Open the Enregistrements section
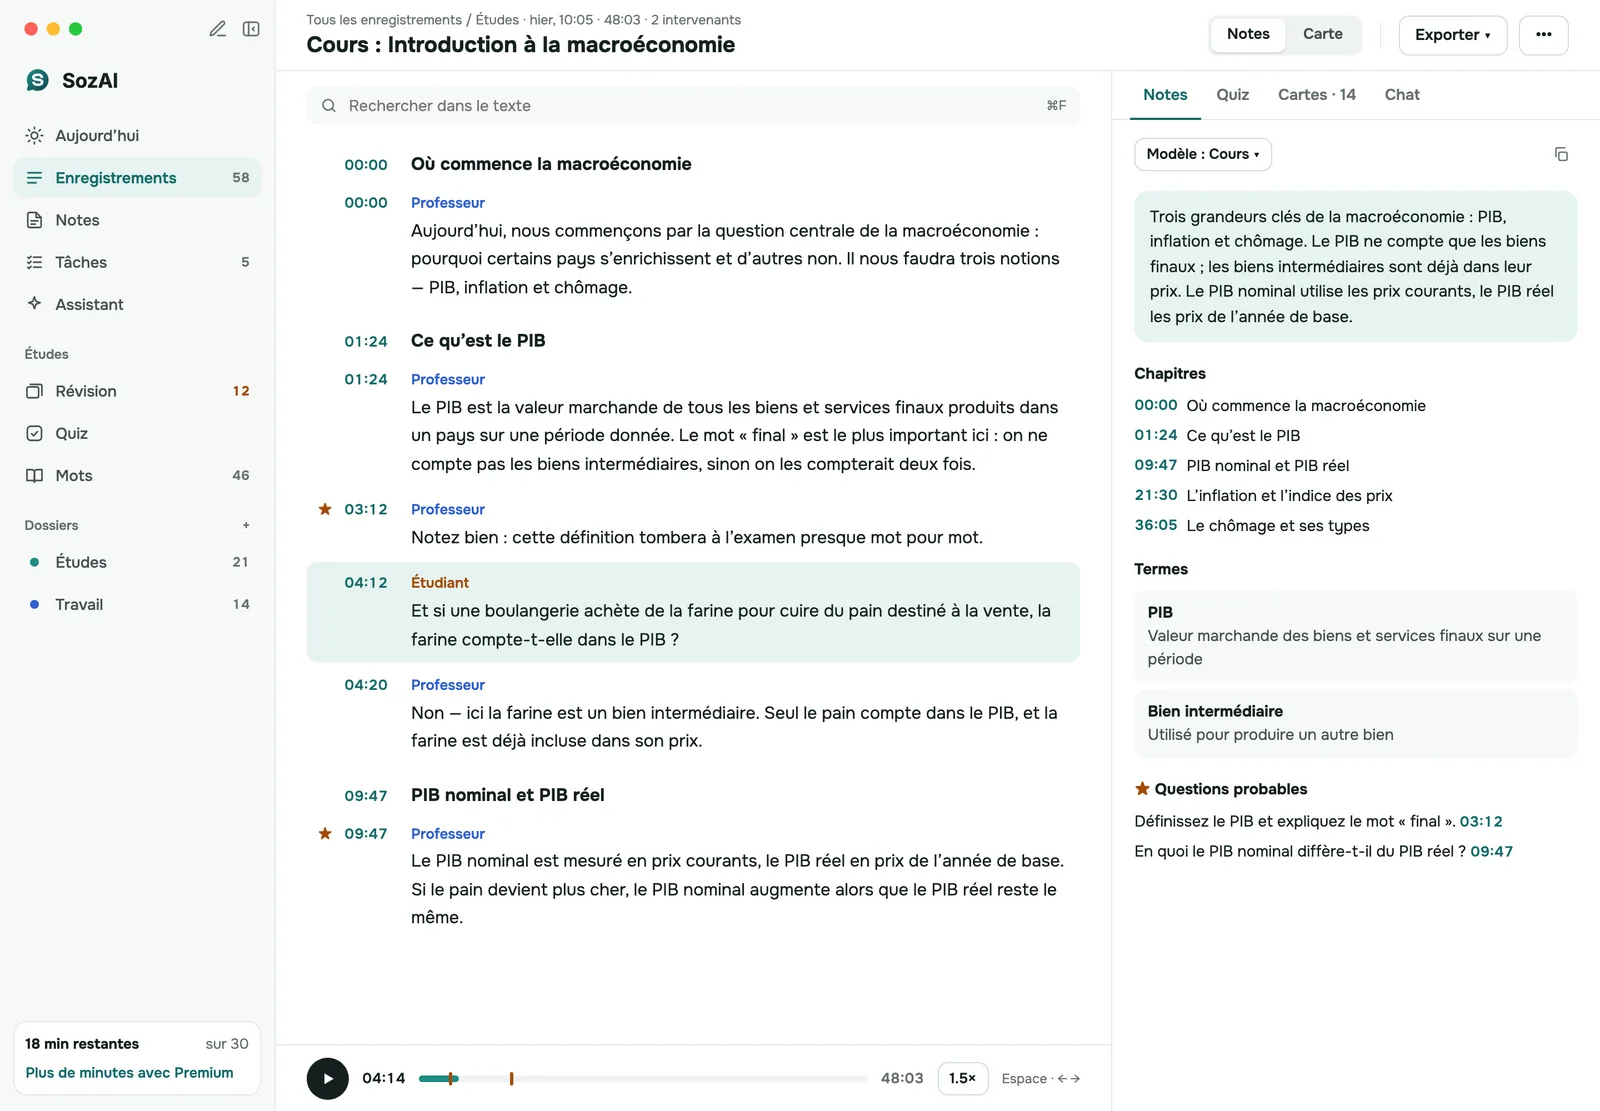Viewport: 1600px width, 1111px height. click(x=137, y=178)
